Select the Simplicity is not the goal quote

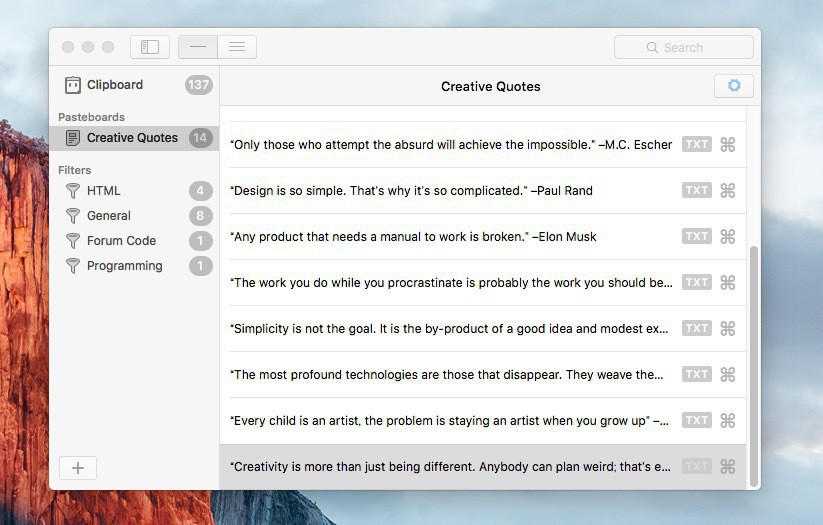pos(483,329)
